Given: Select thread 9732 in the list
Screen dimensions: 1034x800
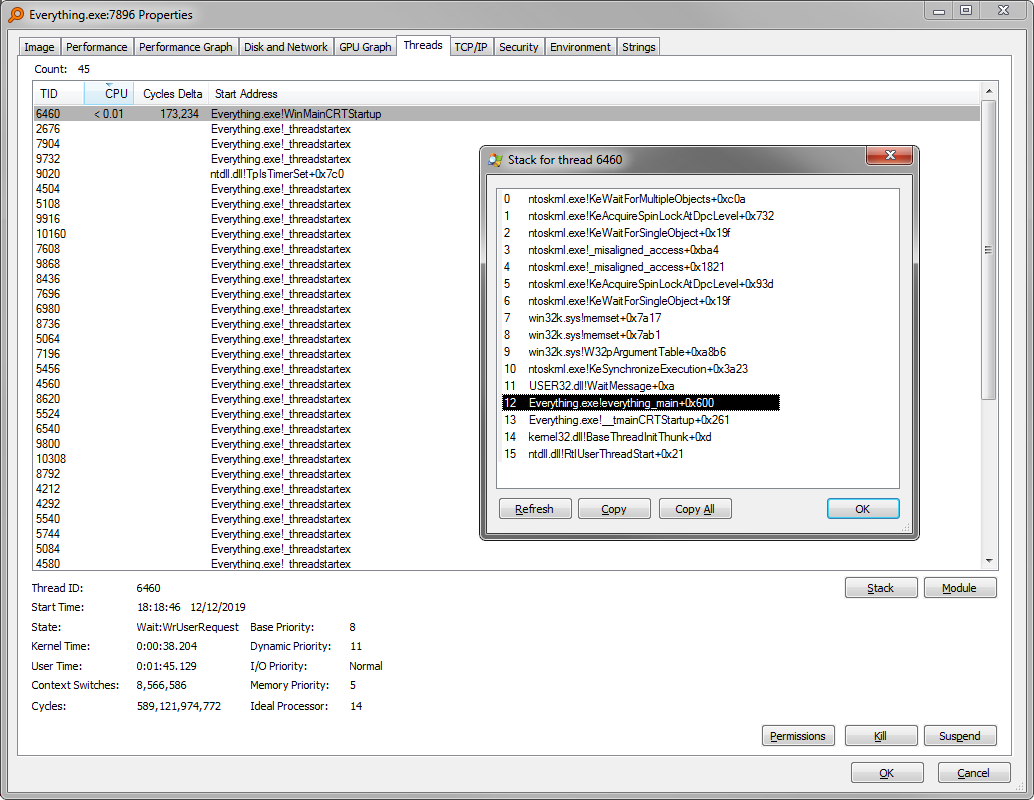Looking at the screenshot, I should tap(506, 159).
